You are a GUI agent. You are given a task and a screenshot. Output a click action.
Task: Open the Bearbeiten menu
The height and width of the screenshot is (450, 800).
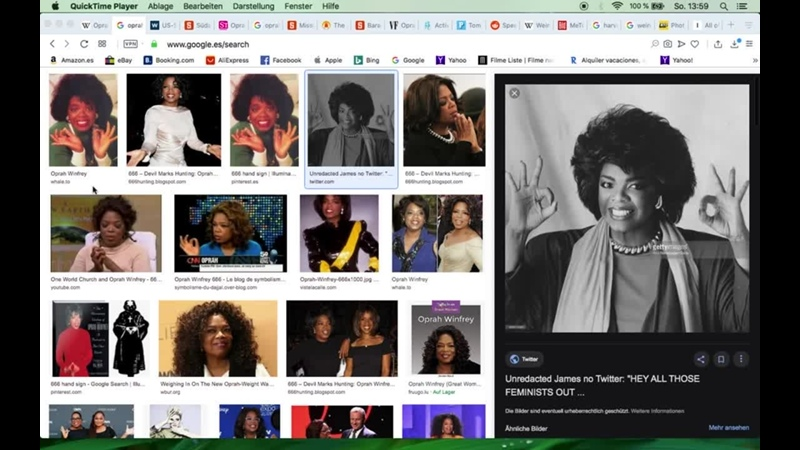point(203,6)
